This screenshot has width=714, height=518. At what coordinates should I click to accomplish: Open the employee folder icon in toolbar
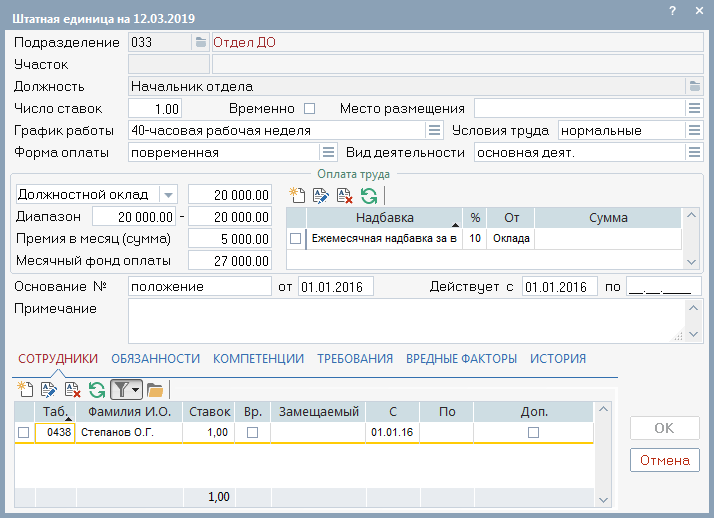[155, 390]
